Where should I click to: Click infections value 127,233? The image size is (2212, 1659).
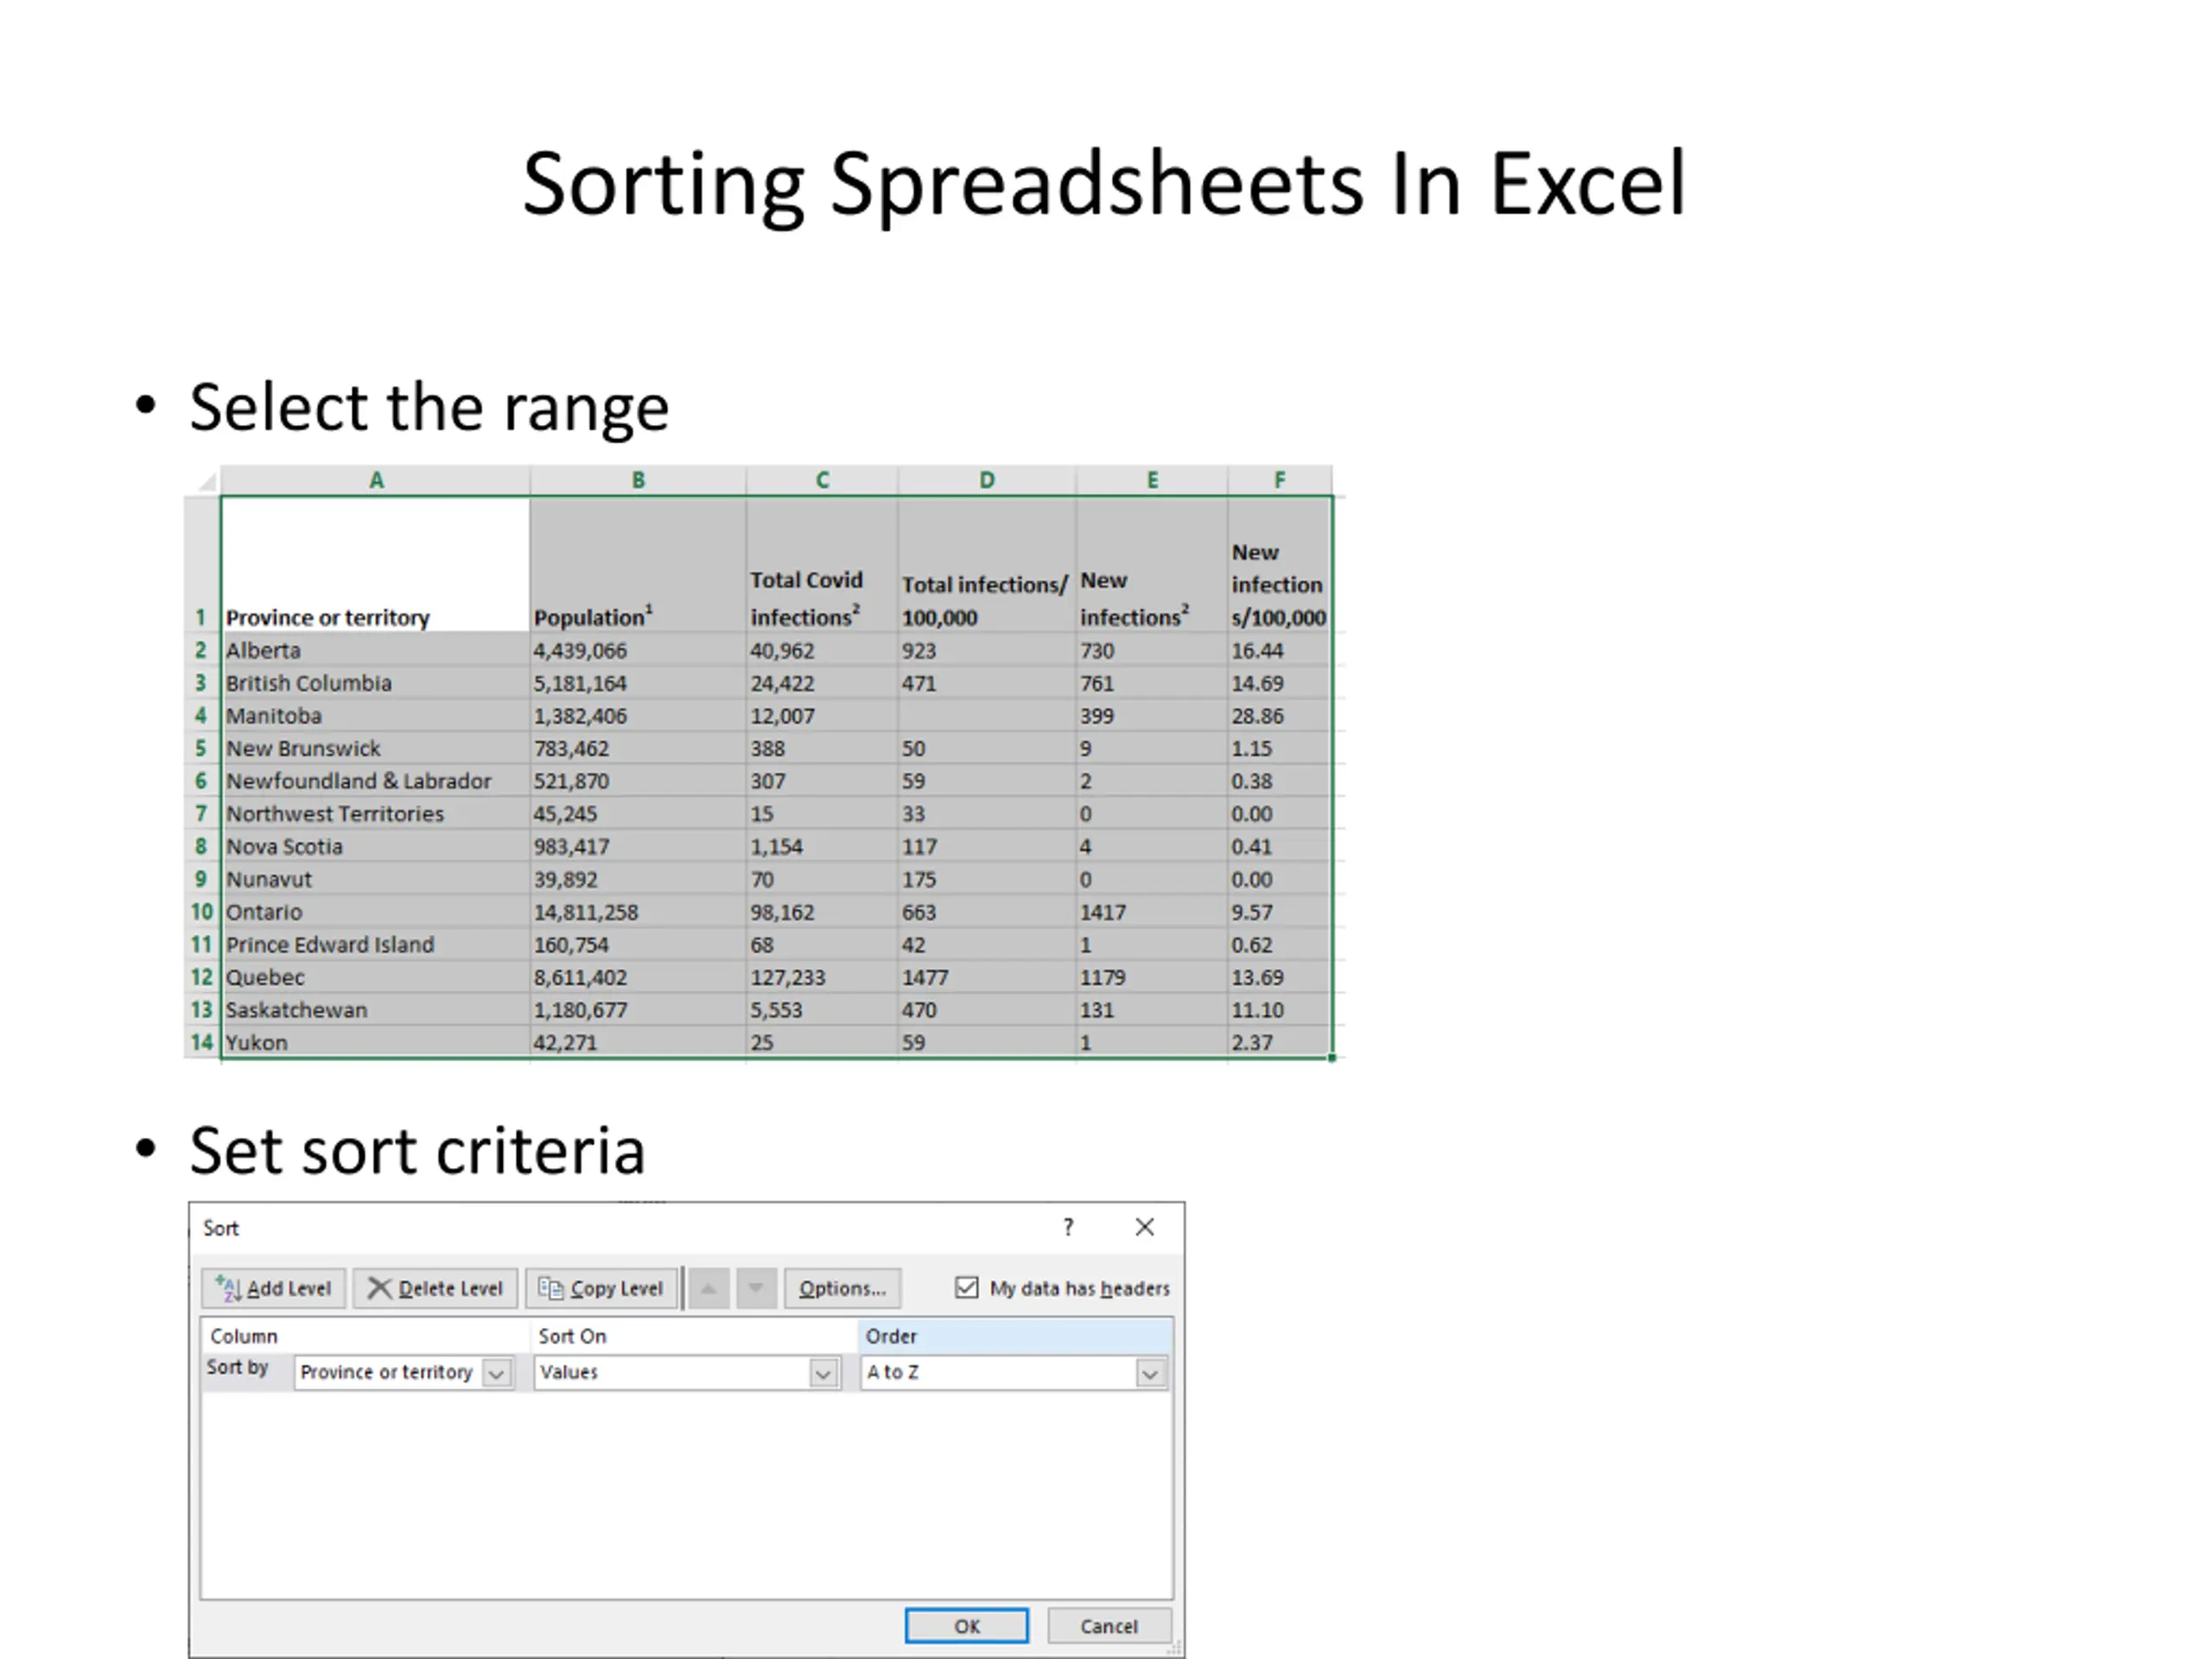[x=822, y=977]
